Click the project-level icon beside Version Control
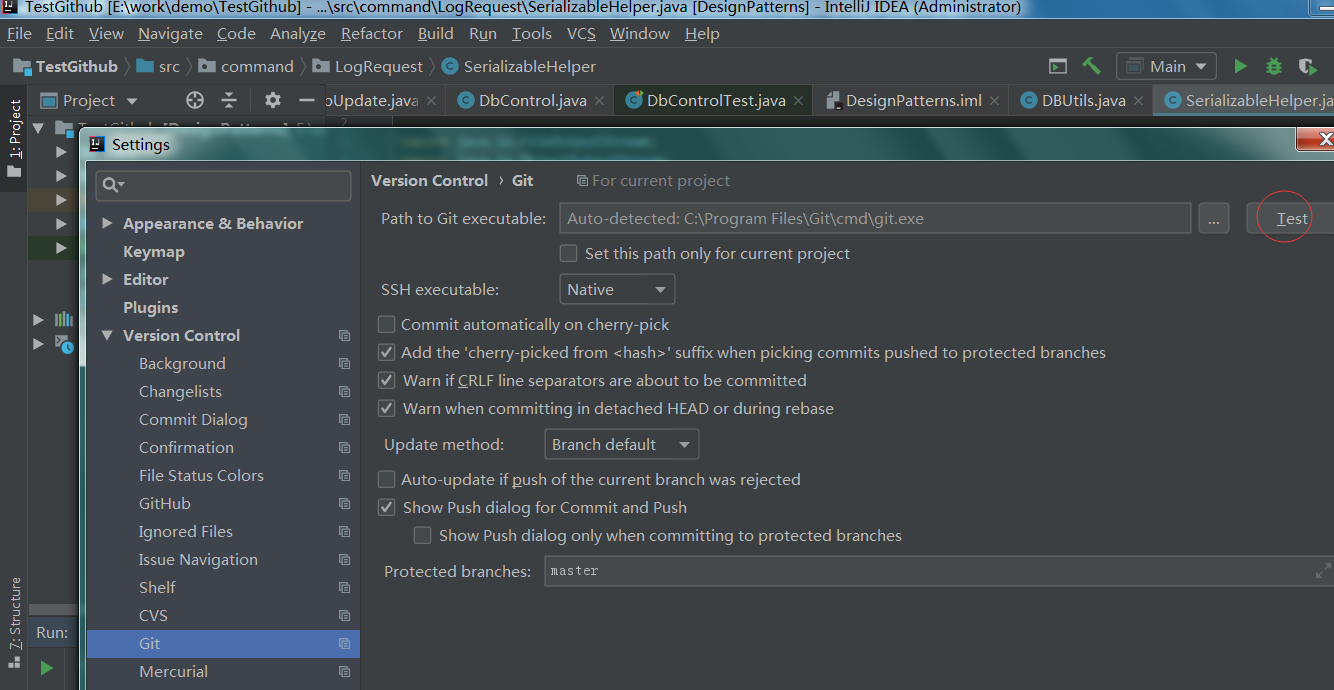The height and width of the screenshot is (690, 1334). tap(344, 336)
